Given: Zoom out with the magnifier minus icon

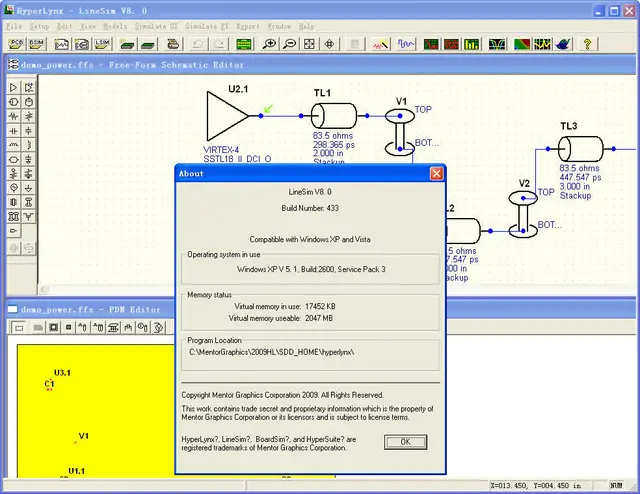Looking at the screenshot, I should click(x=289, y=44).
